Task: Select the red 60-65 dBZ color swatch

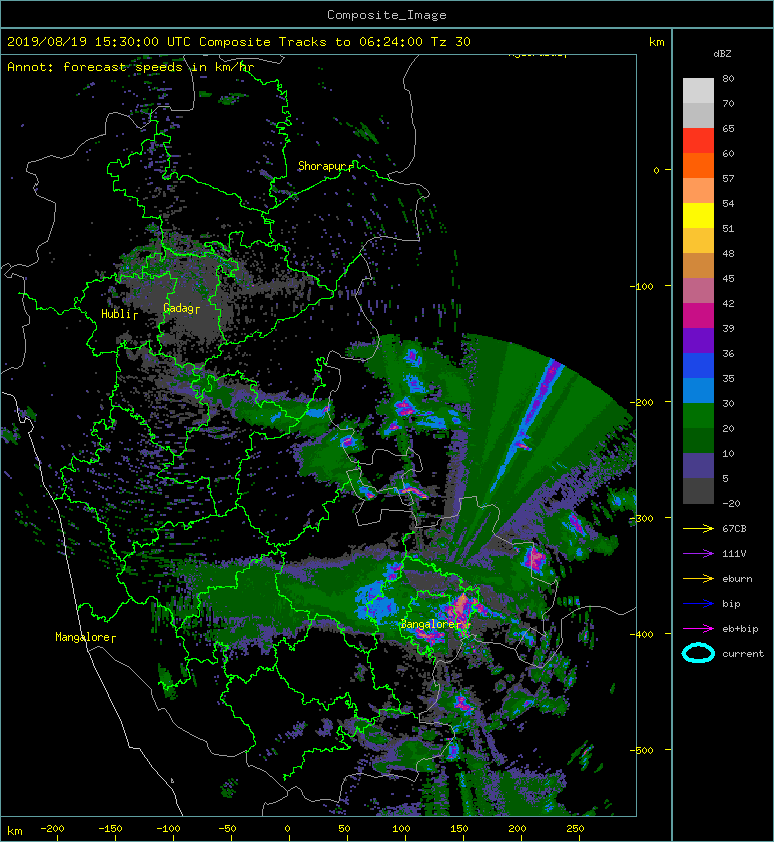Action: pos(698,141)
